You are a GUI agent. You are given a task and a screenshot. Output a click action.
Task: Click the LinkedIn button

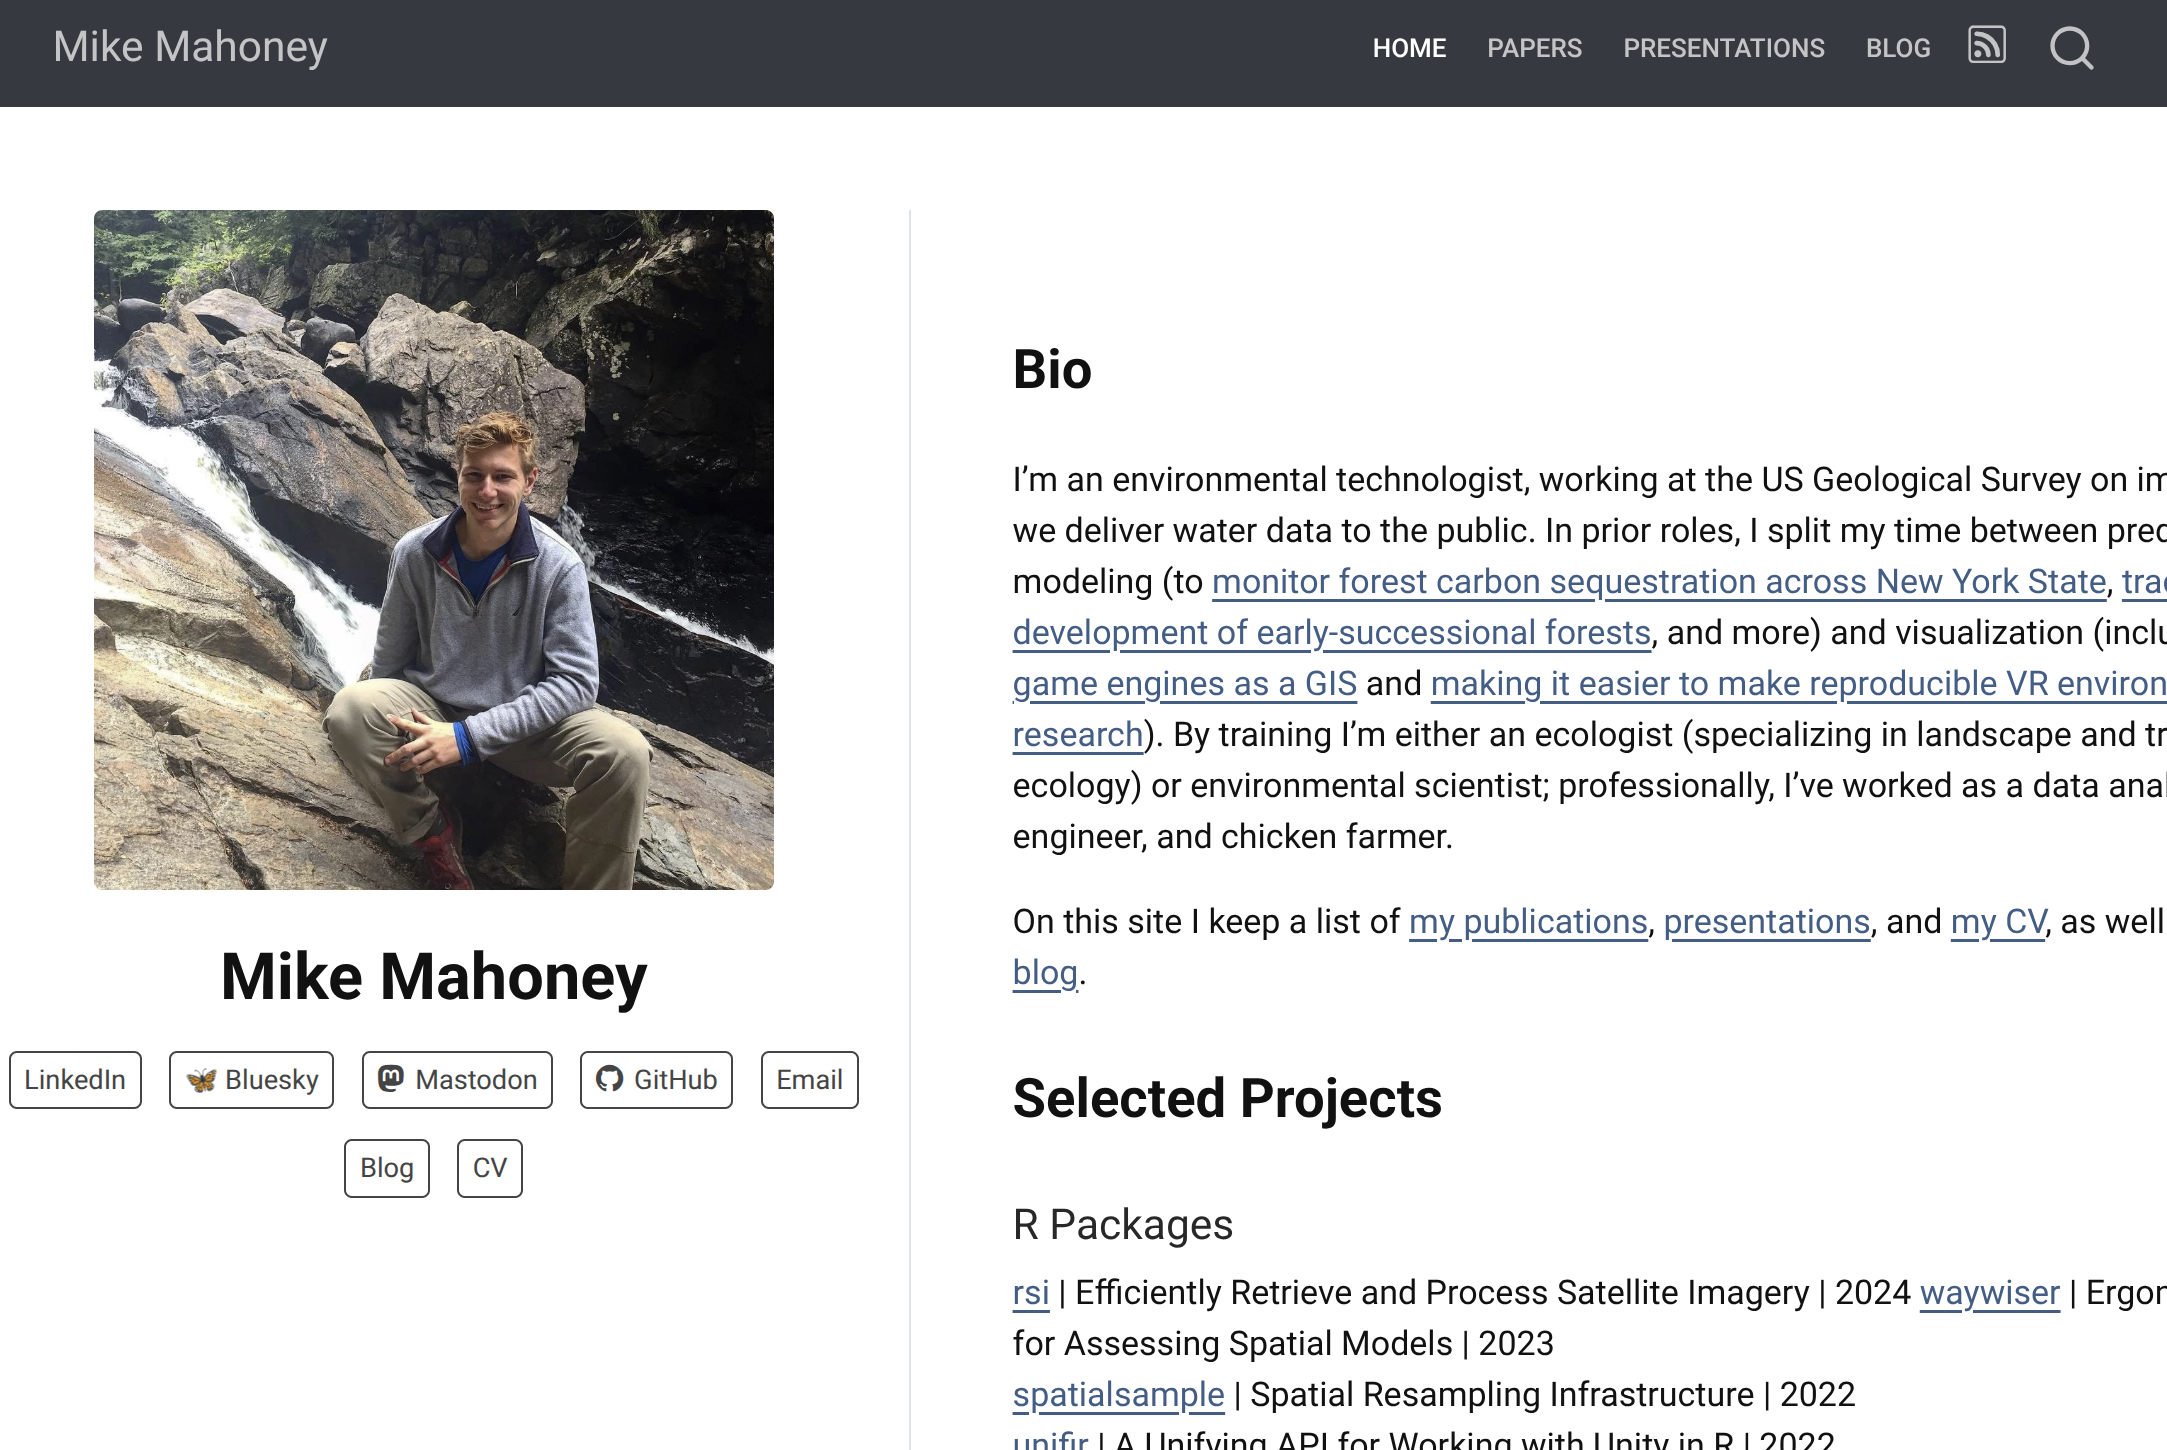coord(75,1080)
